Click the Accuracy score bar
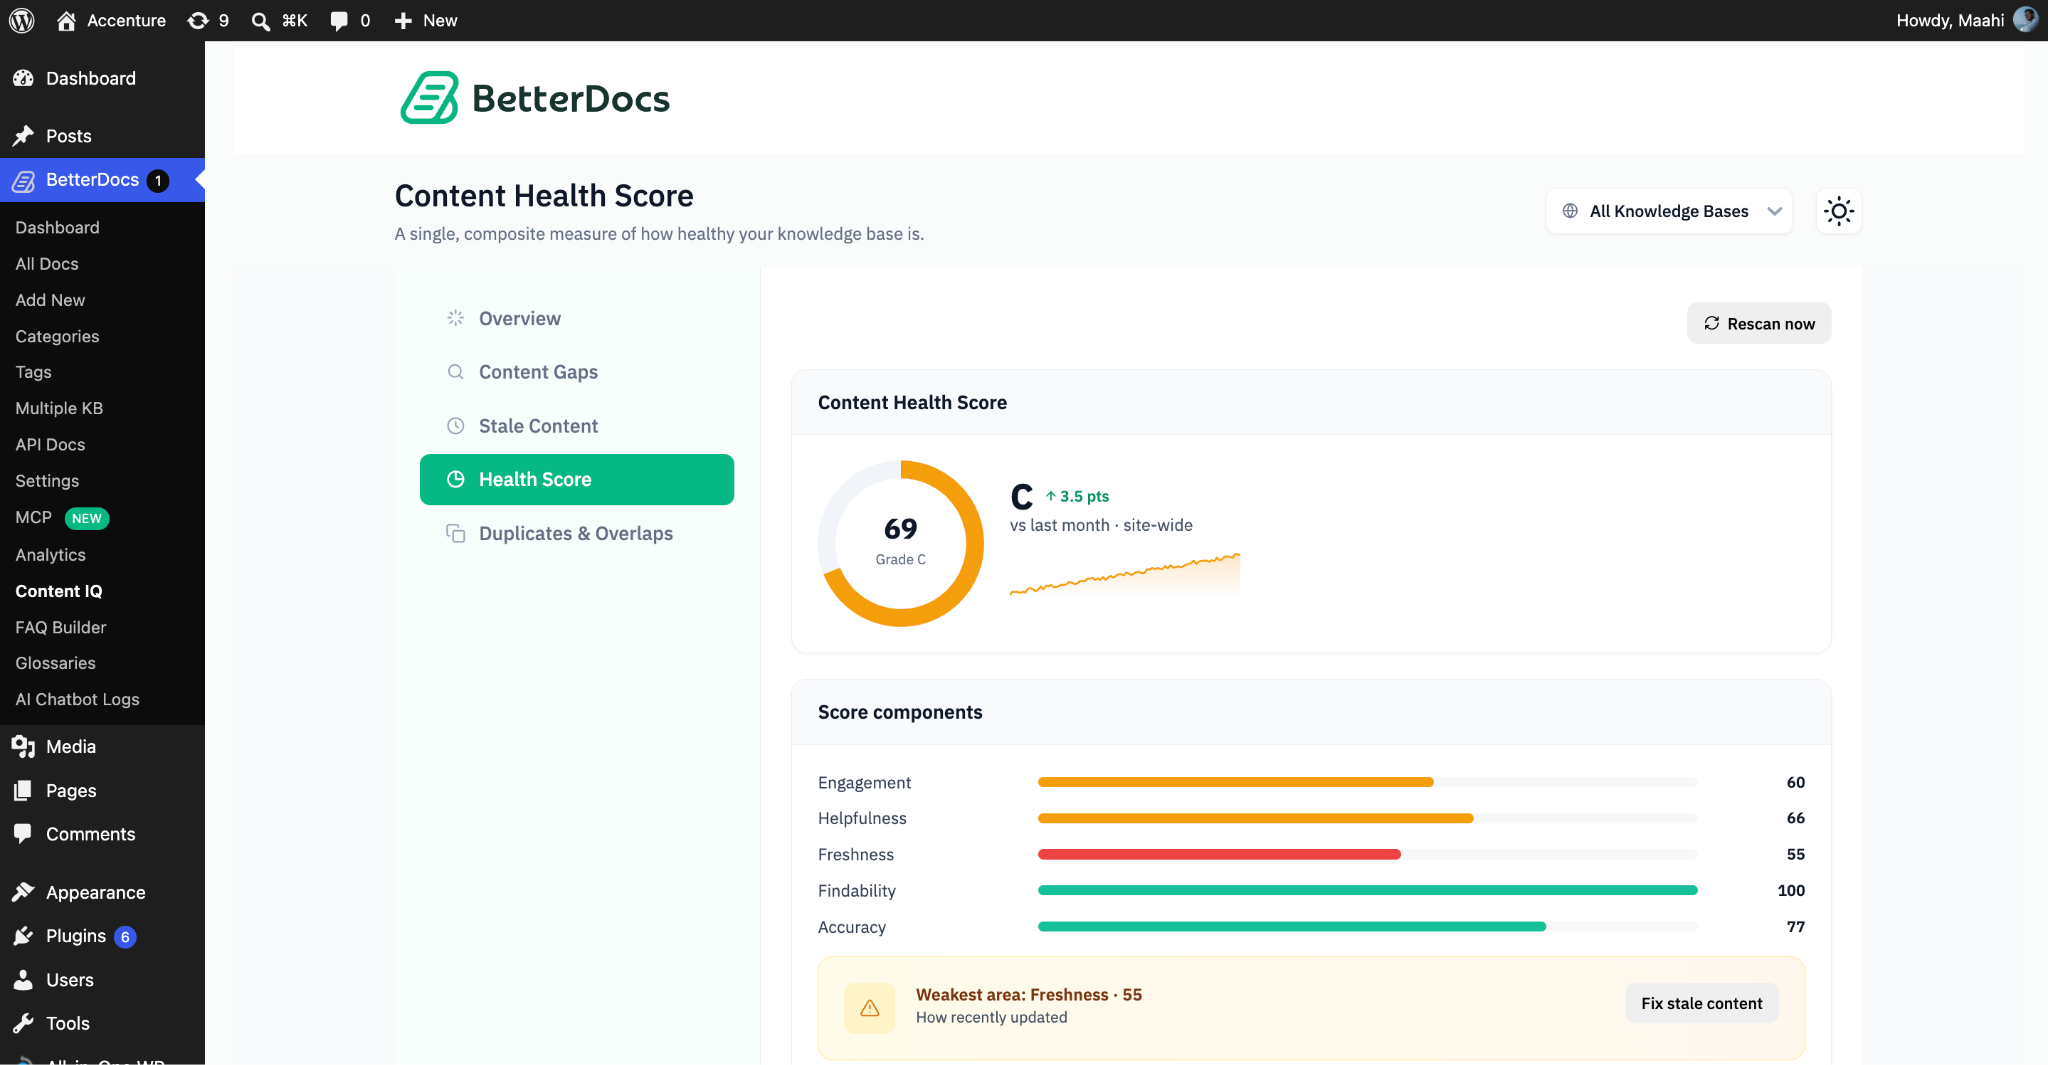This screenshot has height=1065, width=2048. 1367,926
